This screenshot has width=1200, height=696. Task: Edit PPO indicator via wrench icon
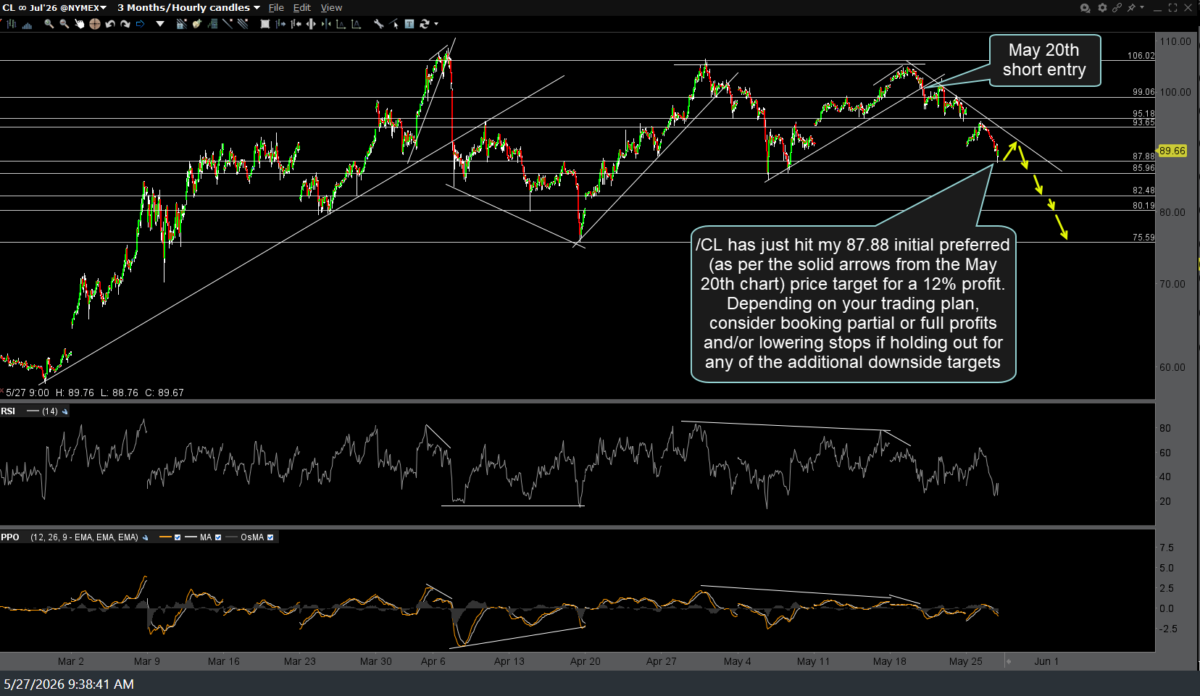pos(145,537)
